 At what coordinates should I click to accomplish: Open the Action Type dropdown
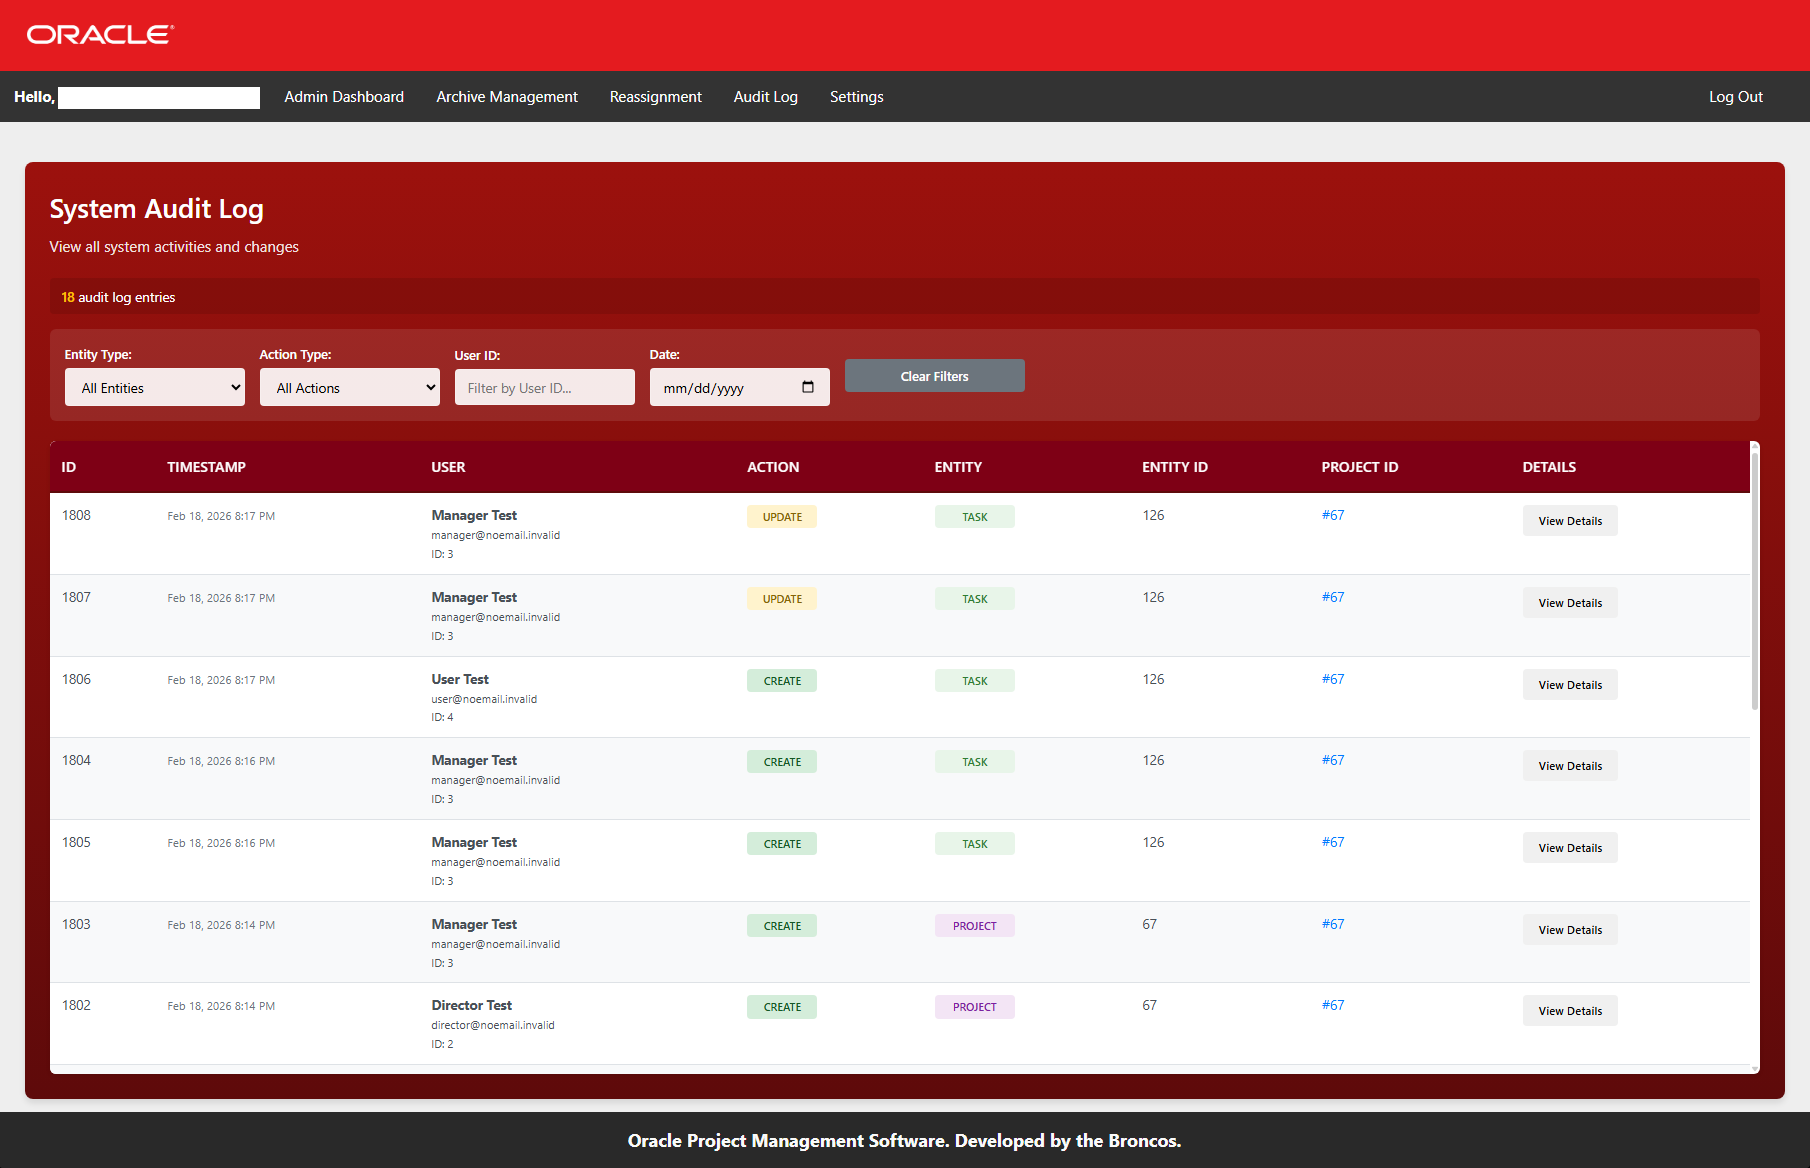[x=350, y=388]
